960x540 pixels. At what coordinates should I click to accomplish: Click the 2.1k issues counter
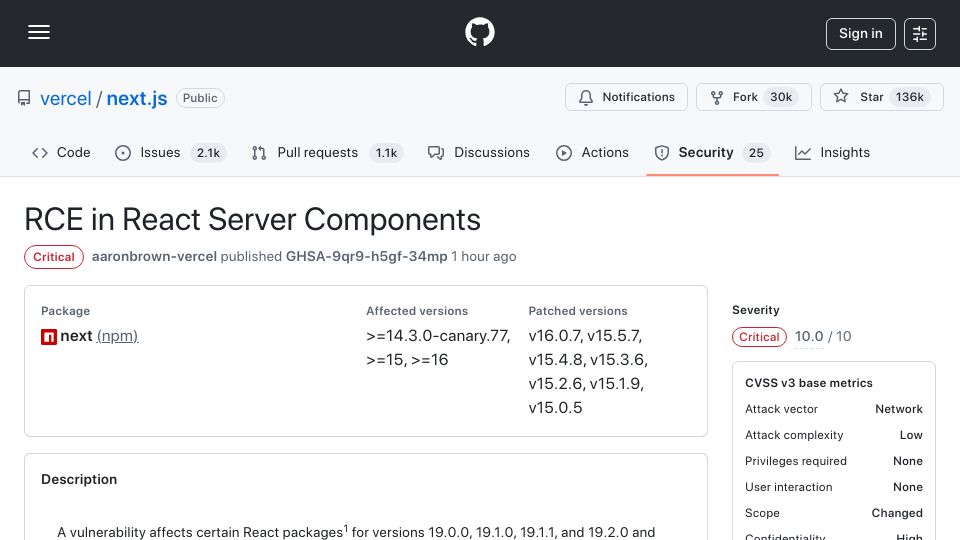coord(208,153)
